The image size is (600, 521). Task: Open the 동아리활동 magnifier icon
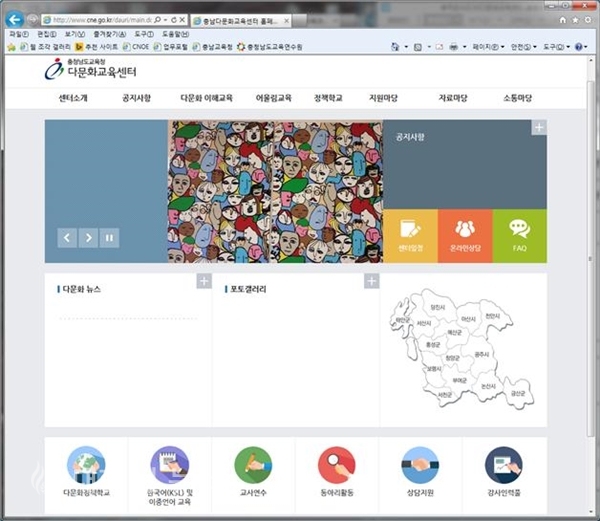[x=337, y=466]
